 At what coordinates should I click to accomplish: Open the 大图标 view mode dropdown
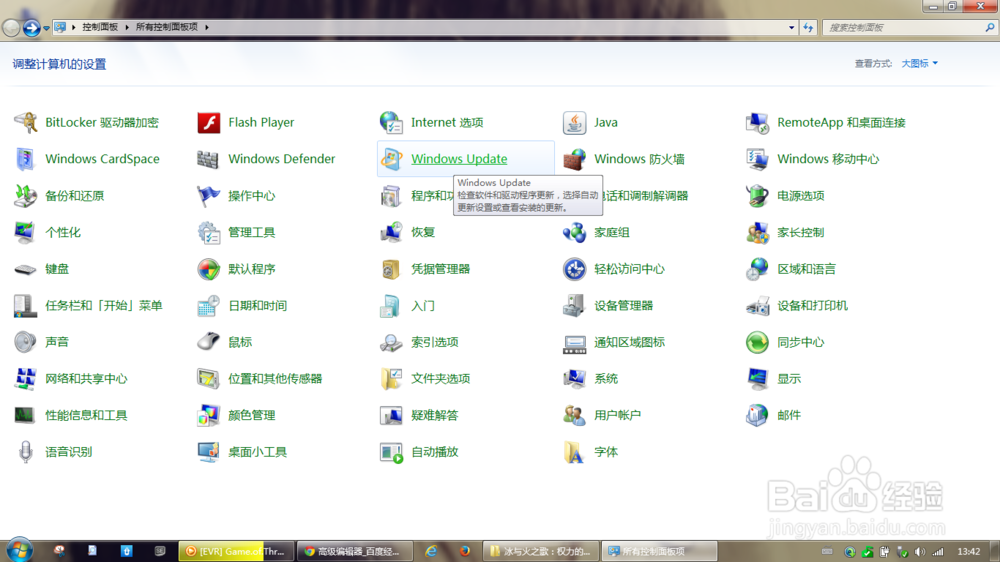919,63
